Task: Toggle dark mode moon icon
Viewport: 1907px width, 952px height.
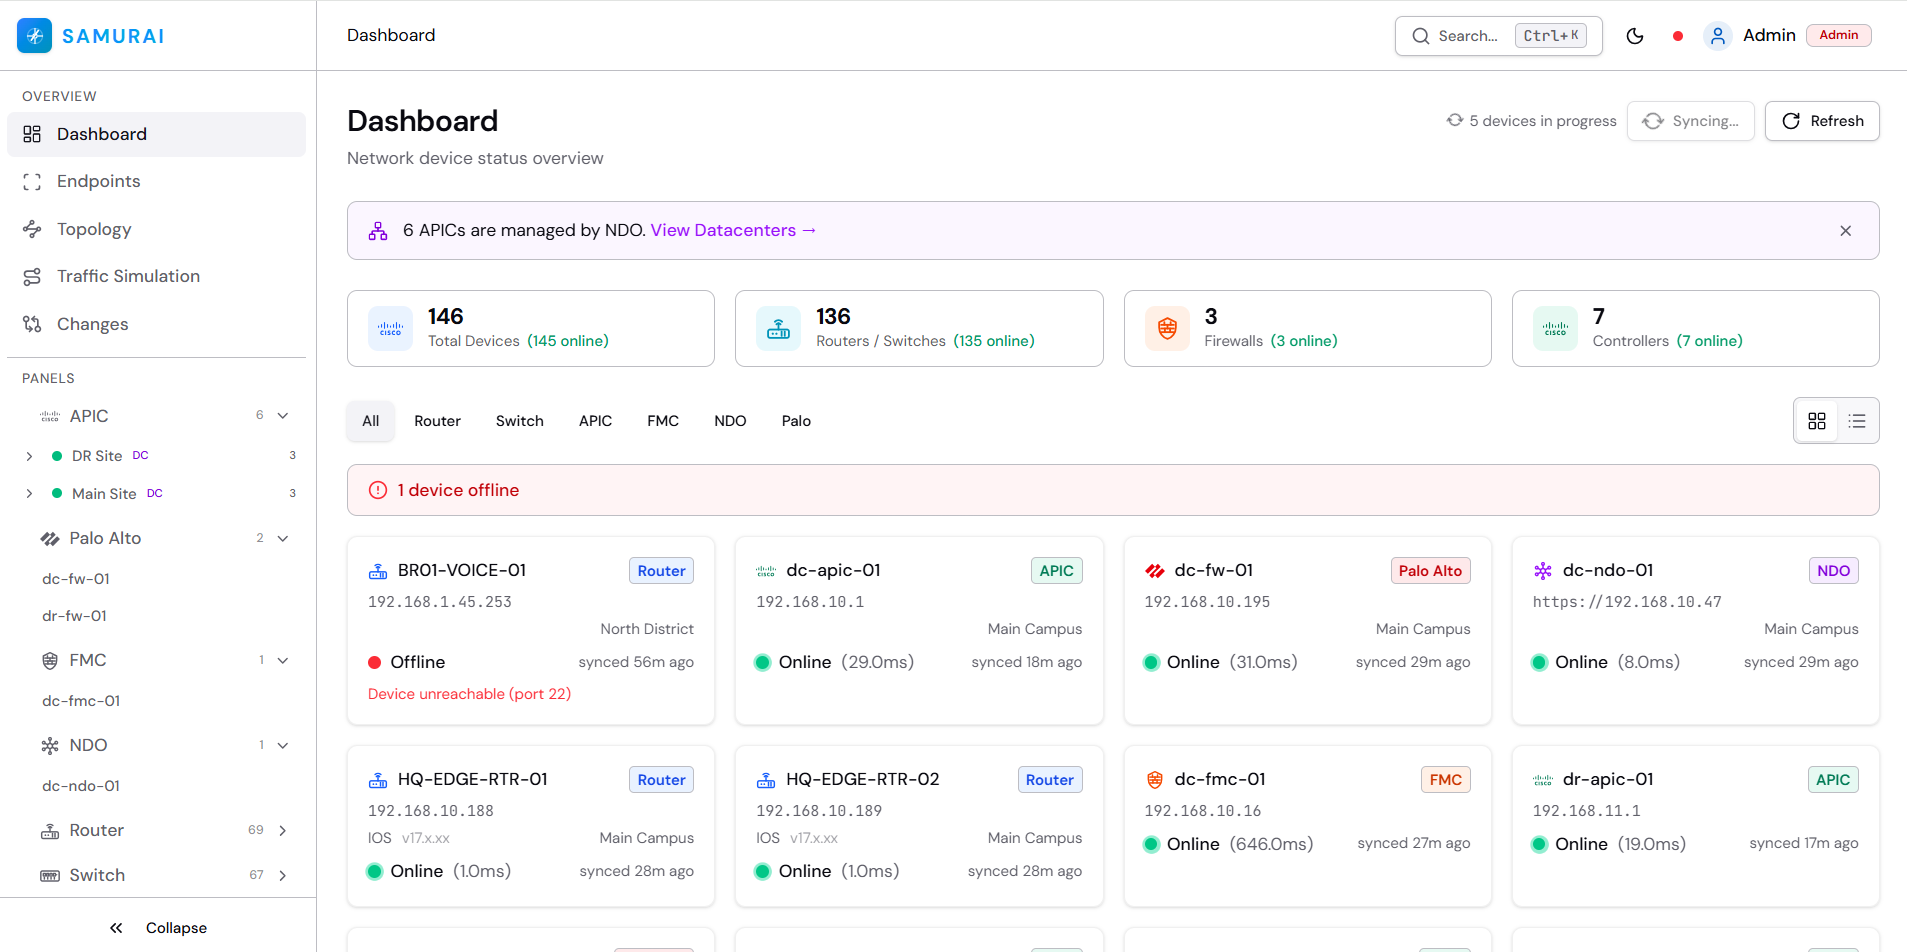Action: (1635, 36)
